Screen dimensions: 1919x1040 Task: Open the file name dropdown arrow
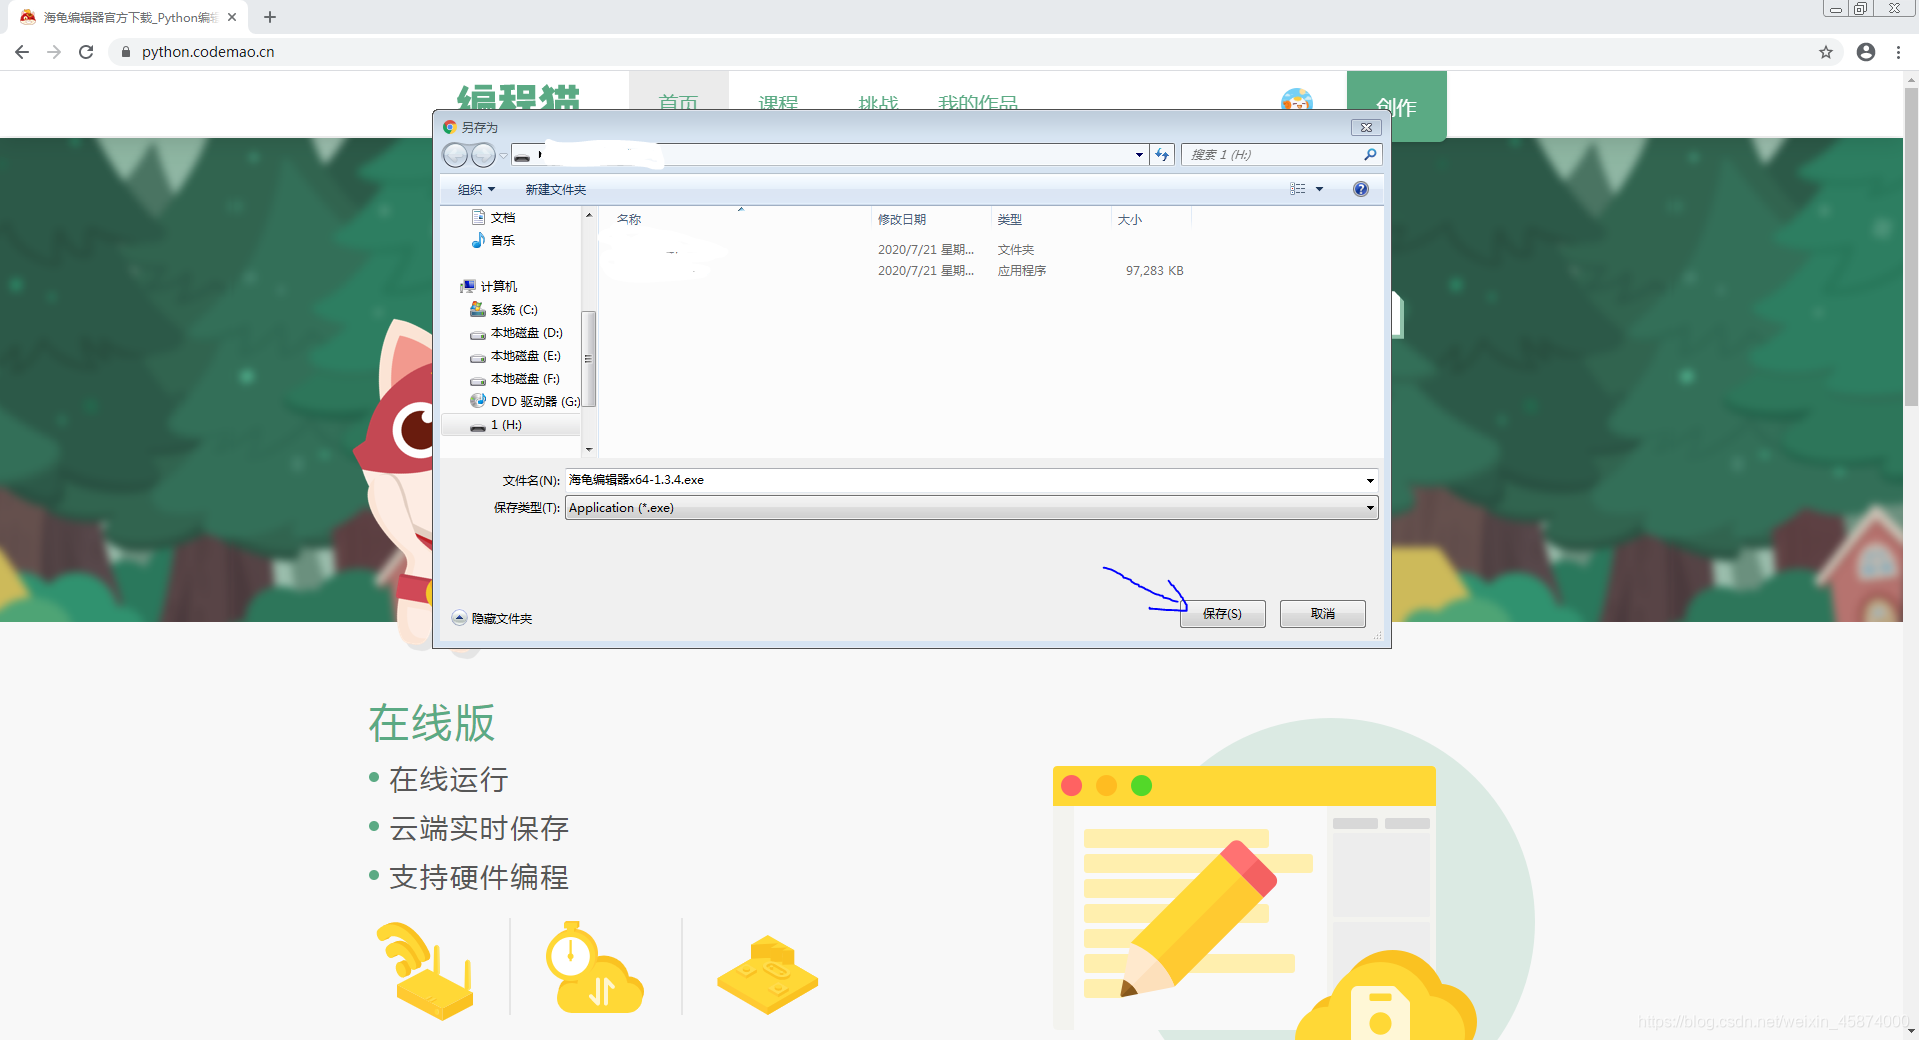[x=1370, y=480]
